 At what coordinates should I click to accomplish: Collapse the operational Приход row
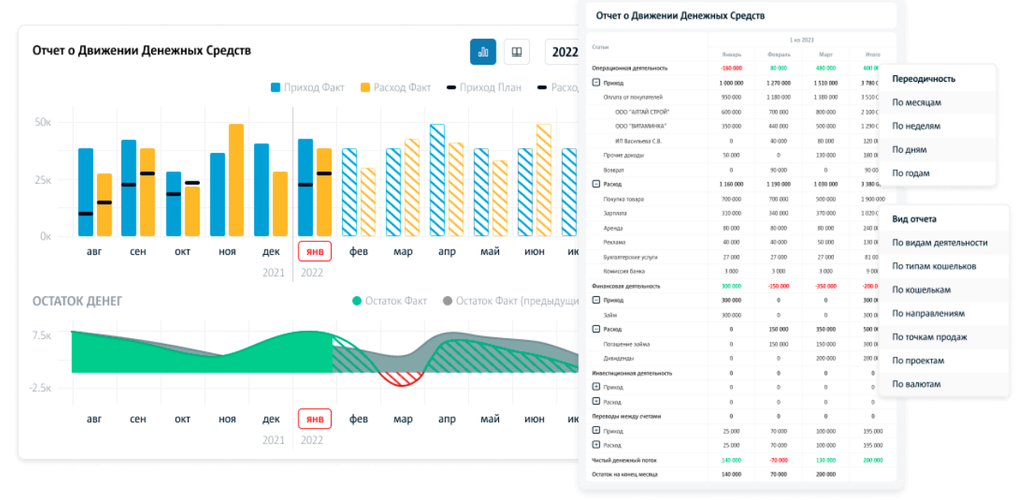tap(596, 83)
